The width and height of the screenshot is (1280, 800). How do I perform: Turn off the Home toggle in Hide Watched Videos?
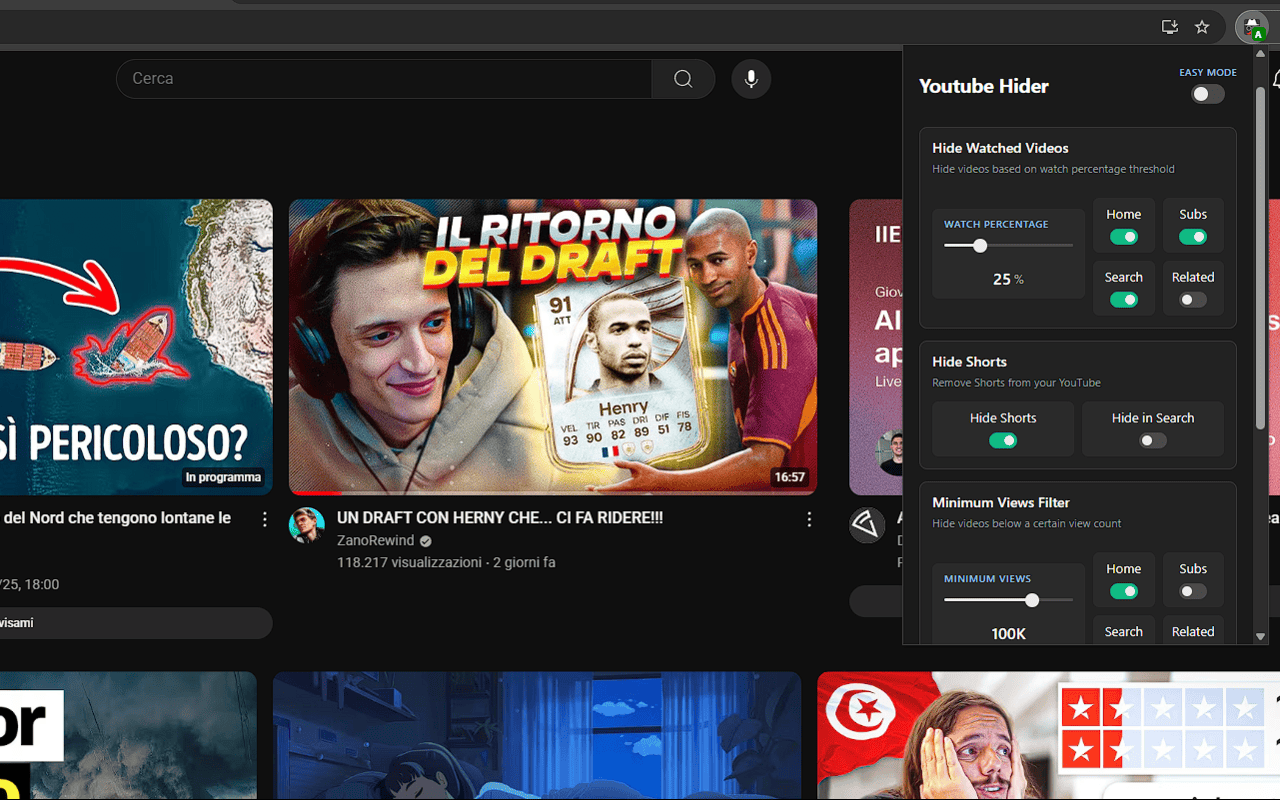coord(1123,237)
